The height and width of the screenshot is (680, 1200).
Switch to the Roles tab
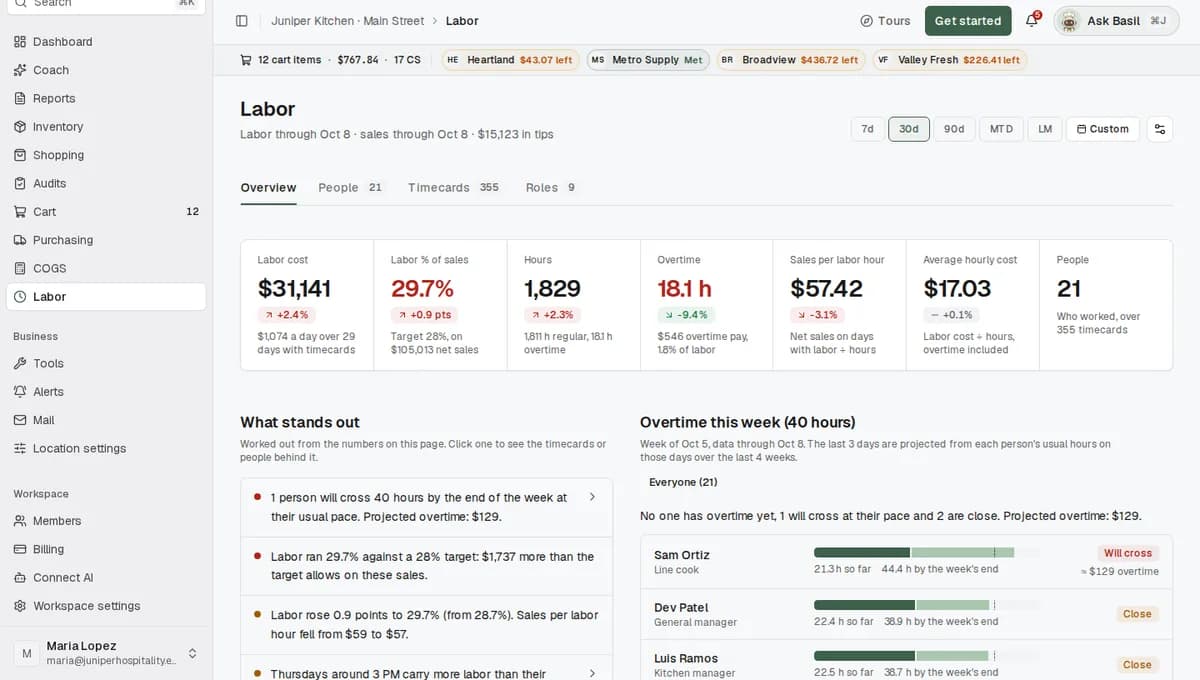point(551,188)
